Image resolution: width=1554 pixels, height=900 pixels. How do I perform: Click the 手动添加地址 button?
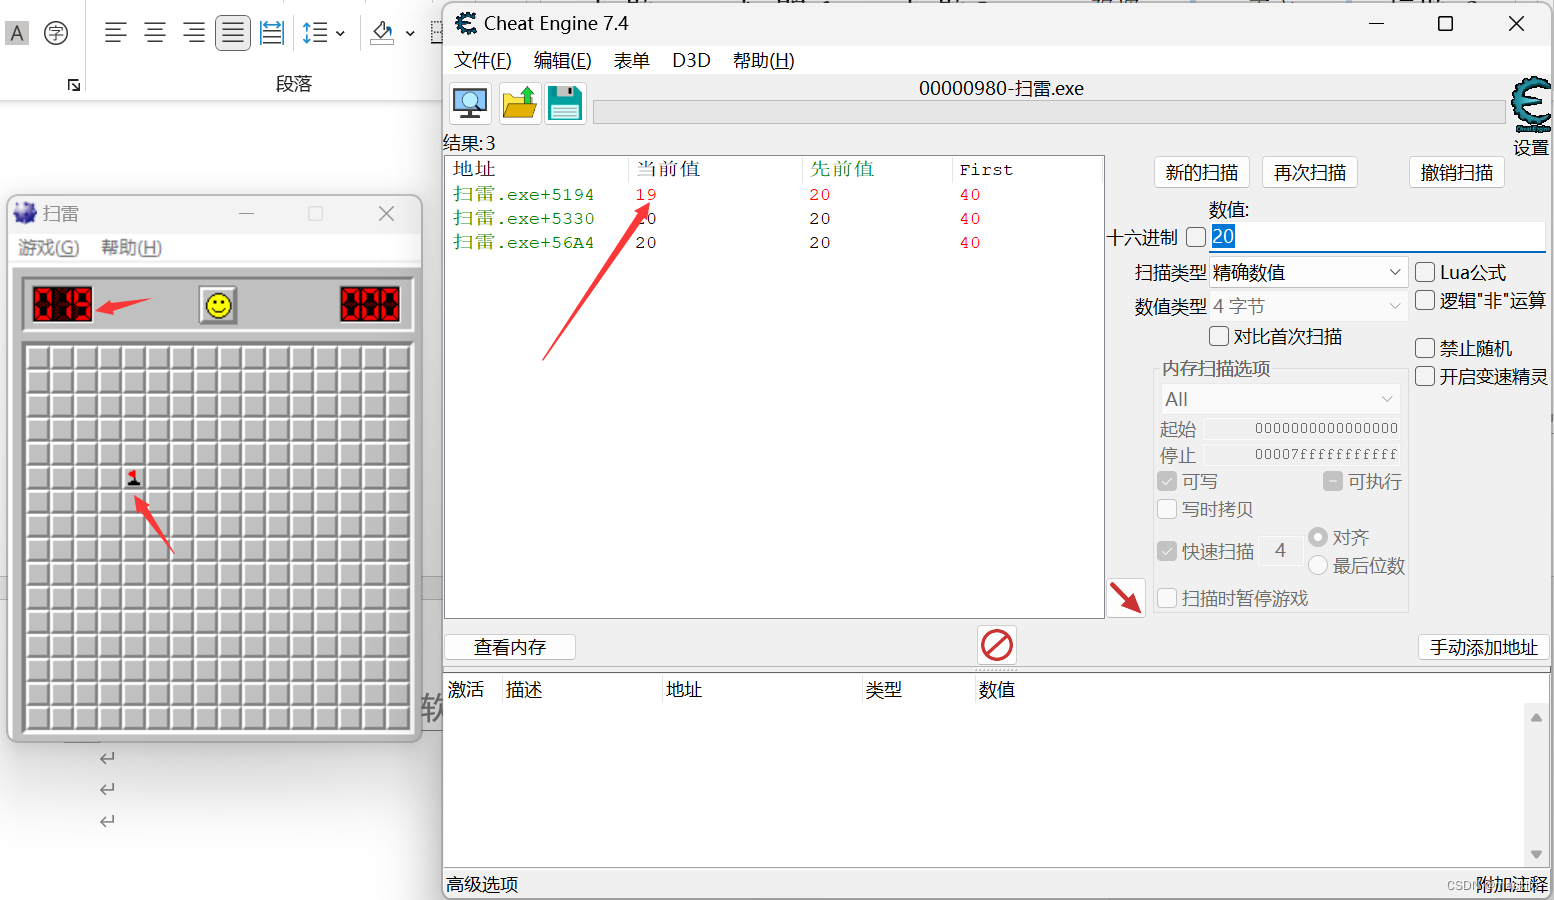pos(1484,647)
